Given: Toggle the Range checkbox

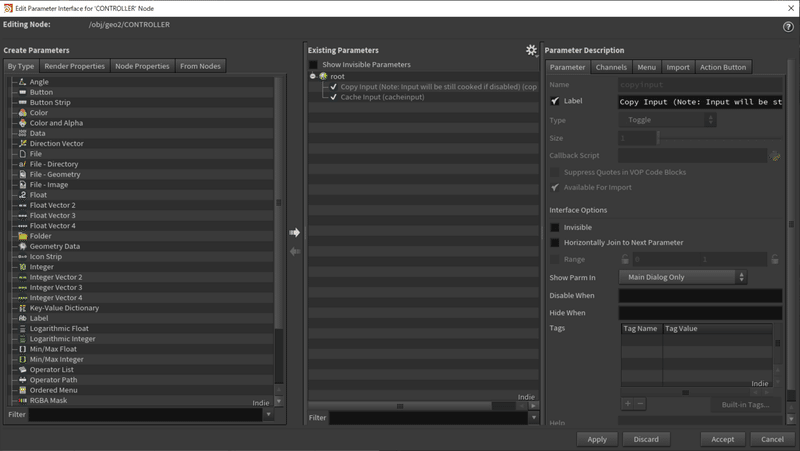Looking at the screenshot, I should coord(555,259).
